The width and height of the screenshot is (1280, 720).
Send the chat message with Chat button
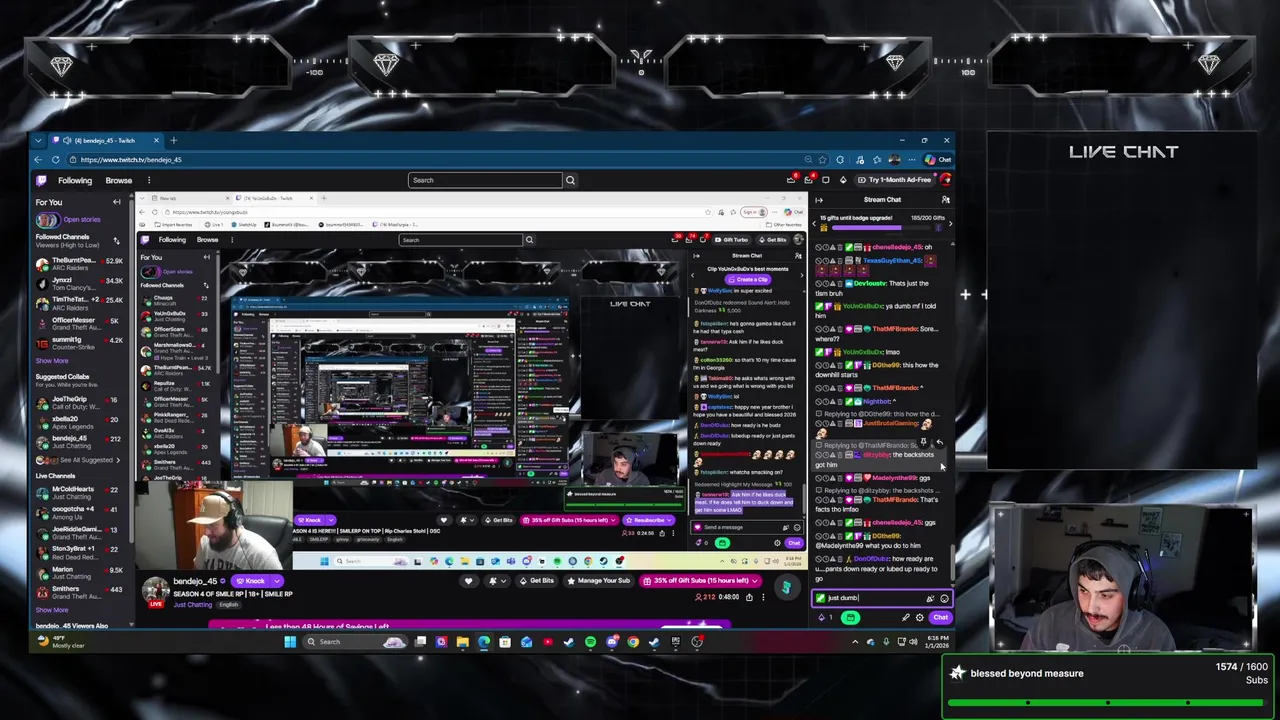point(940,617)
